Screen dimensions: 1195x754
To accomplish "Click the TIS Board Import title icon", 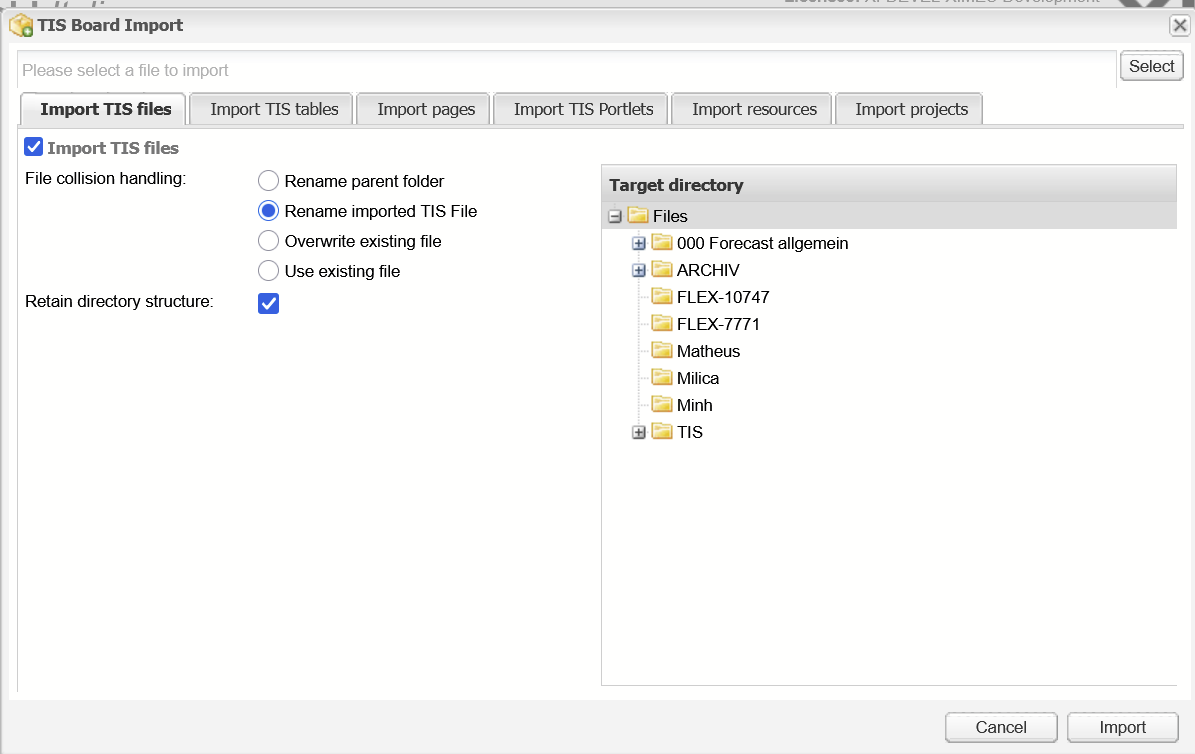I will pyautogui.click(x=21, y=26).
